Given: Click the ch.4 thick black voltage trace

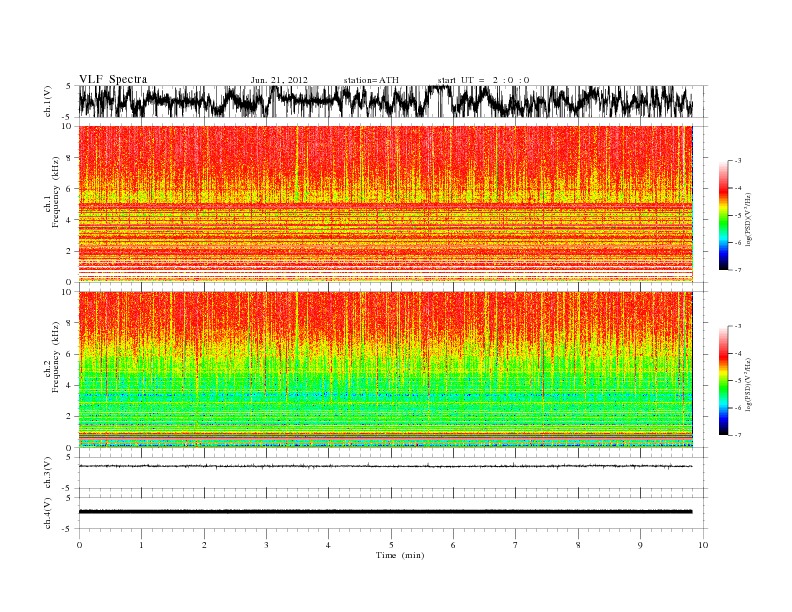Looking at the screenshot, I should tap(386, 512).
